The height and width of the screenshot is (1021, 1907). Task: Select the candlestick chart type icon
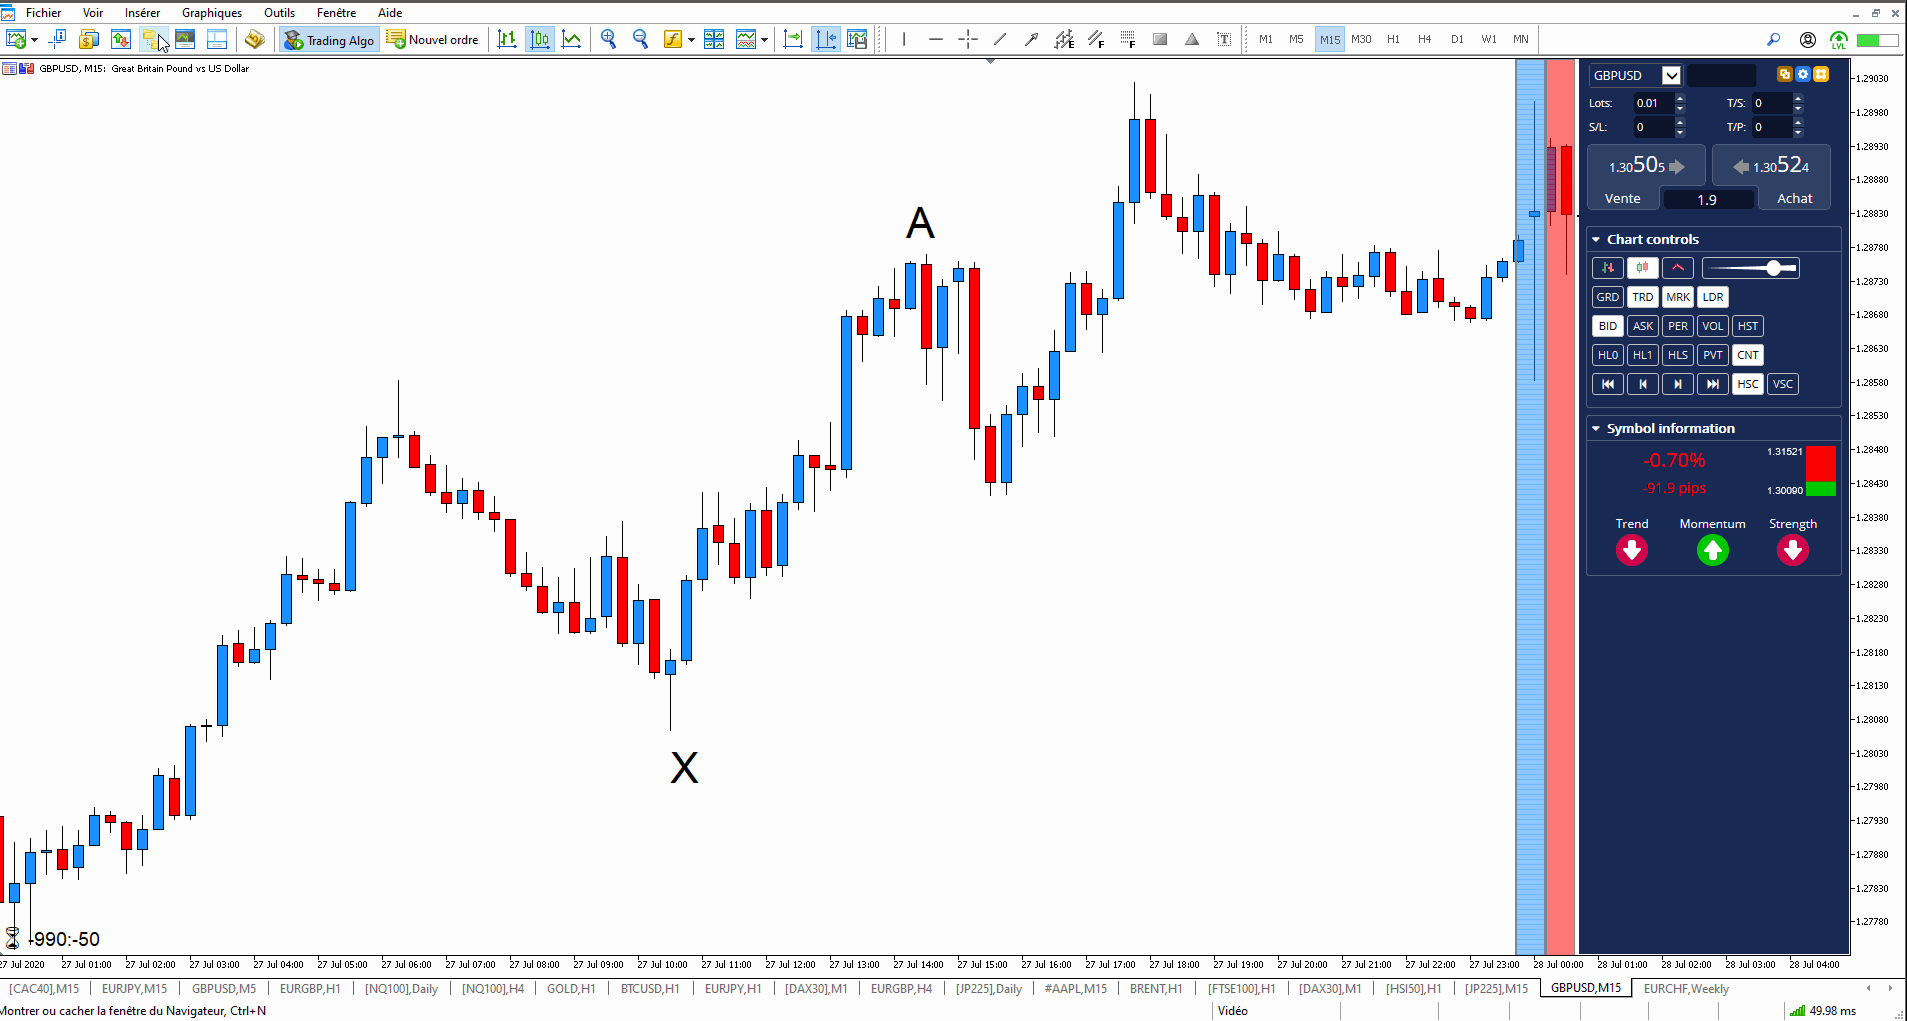pyautogui.click(x=539, y=39)
